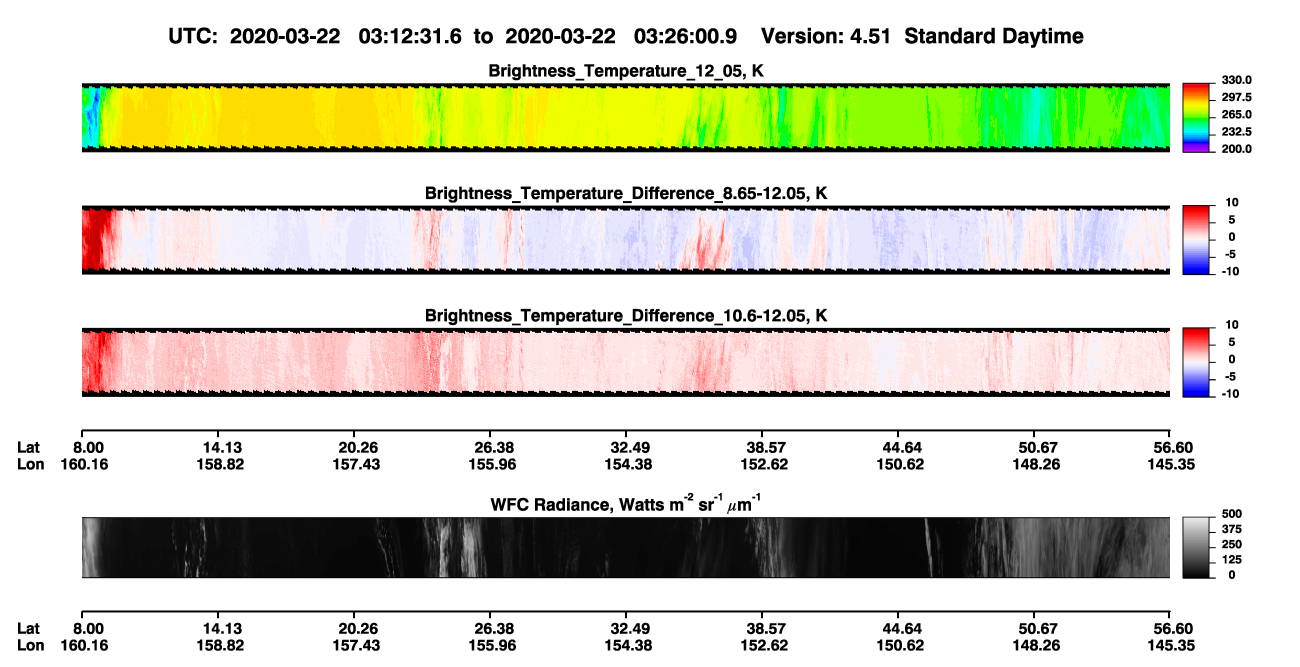Click the 10 tick on 8.65-12.05 colorbar
The width and height of the screenshot is (1300, 667).
1231,203
